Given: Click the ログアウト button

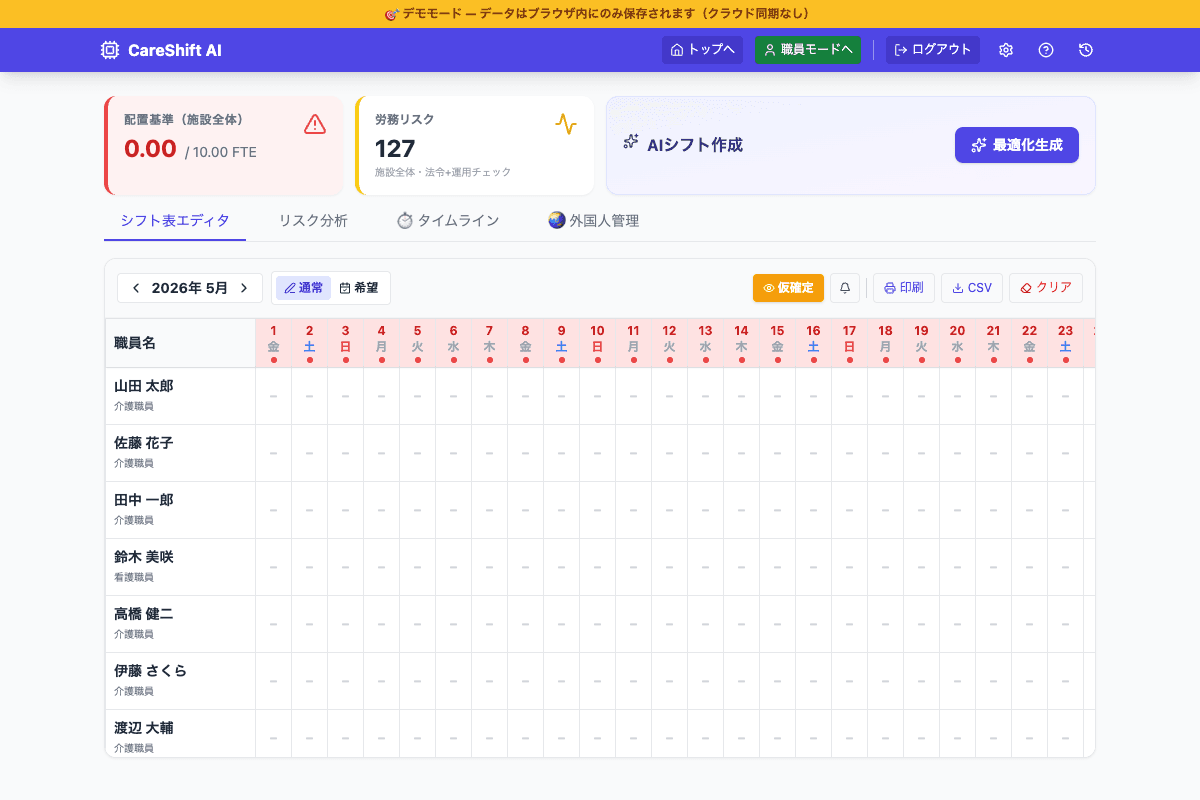Looking at the screenshot, I should 933,50.
